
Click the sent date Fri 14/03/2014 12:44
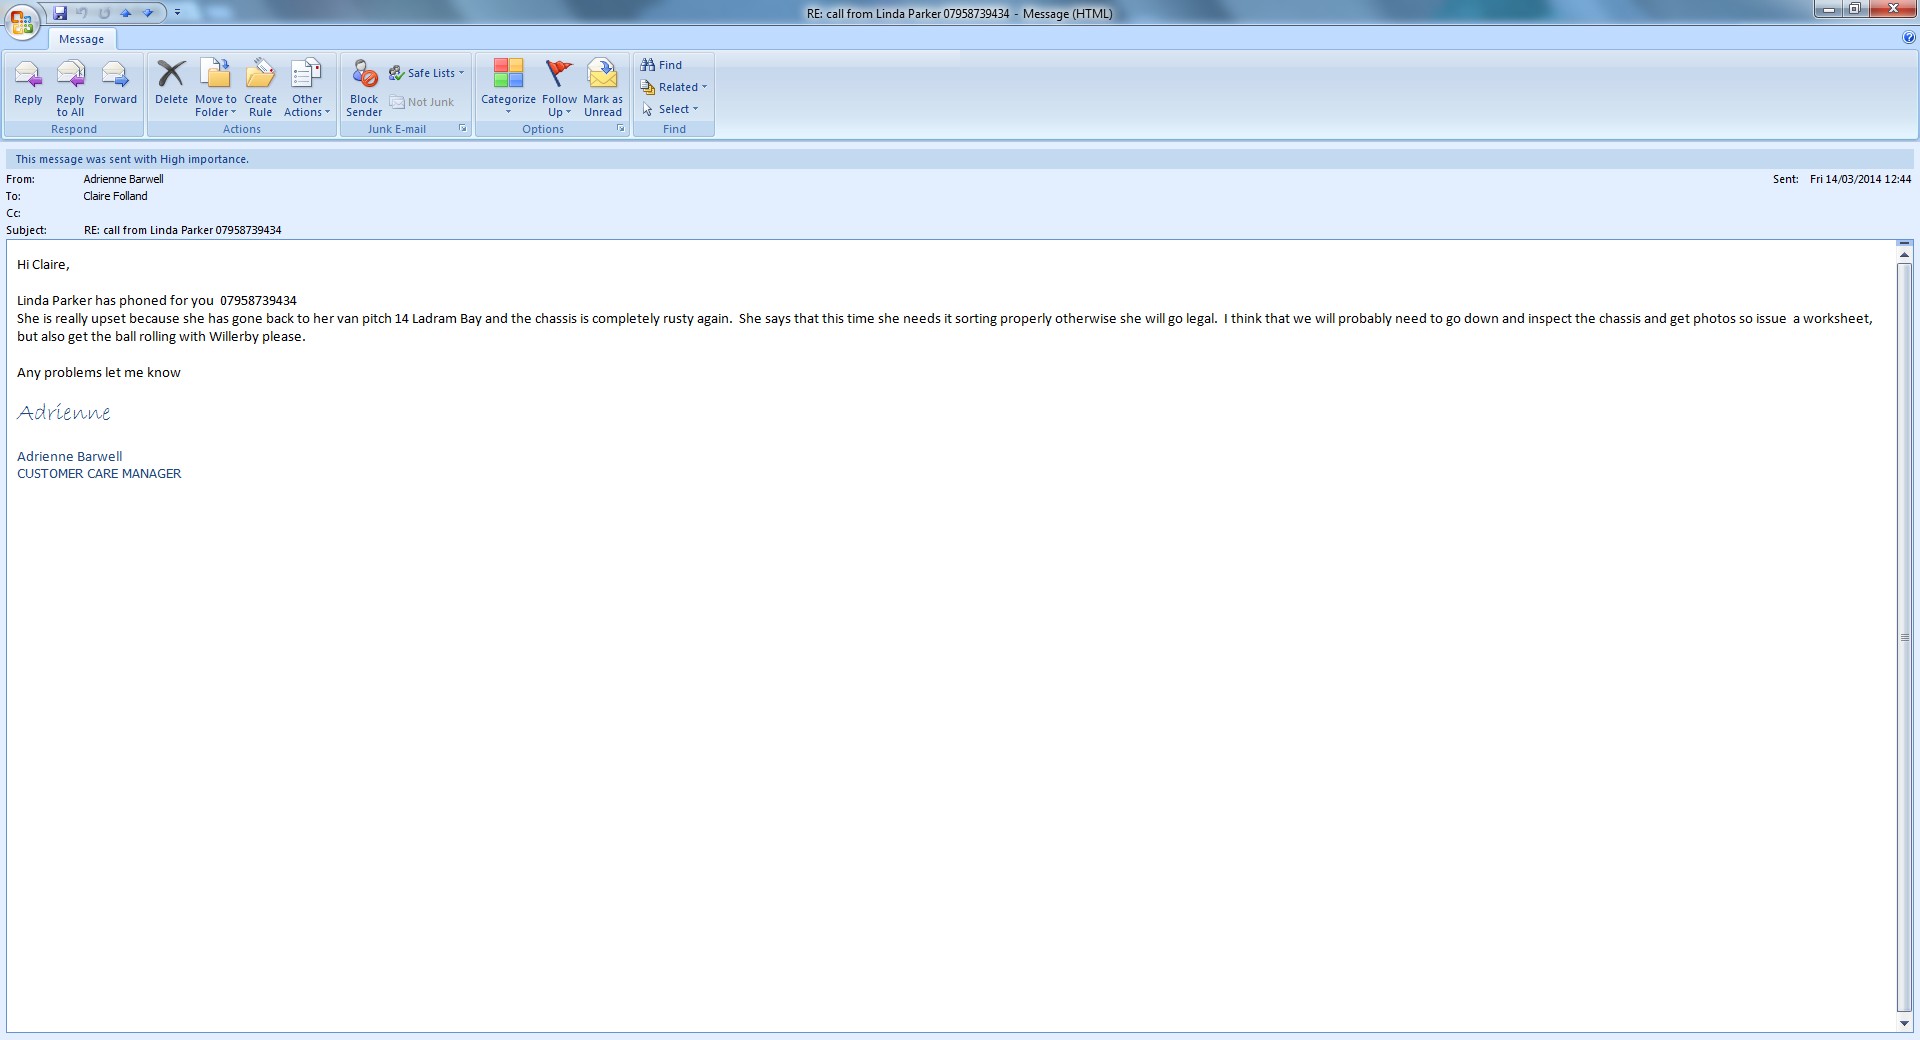1860,179
